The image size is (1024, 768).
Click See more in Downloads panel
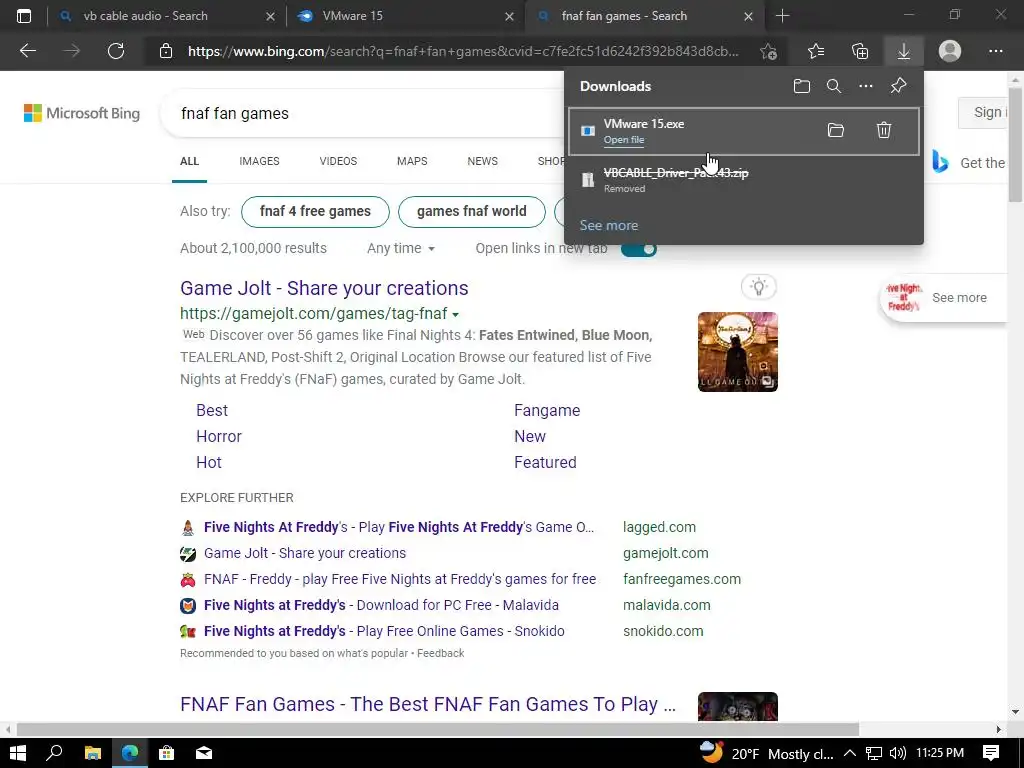click(609, 225)
